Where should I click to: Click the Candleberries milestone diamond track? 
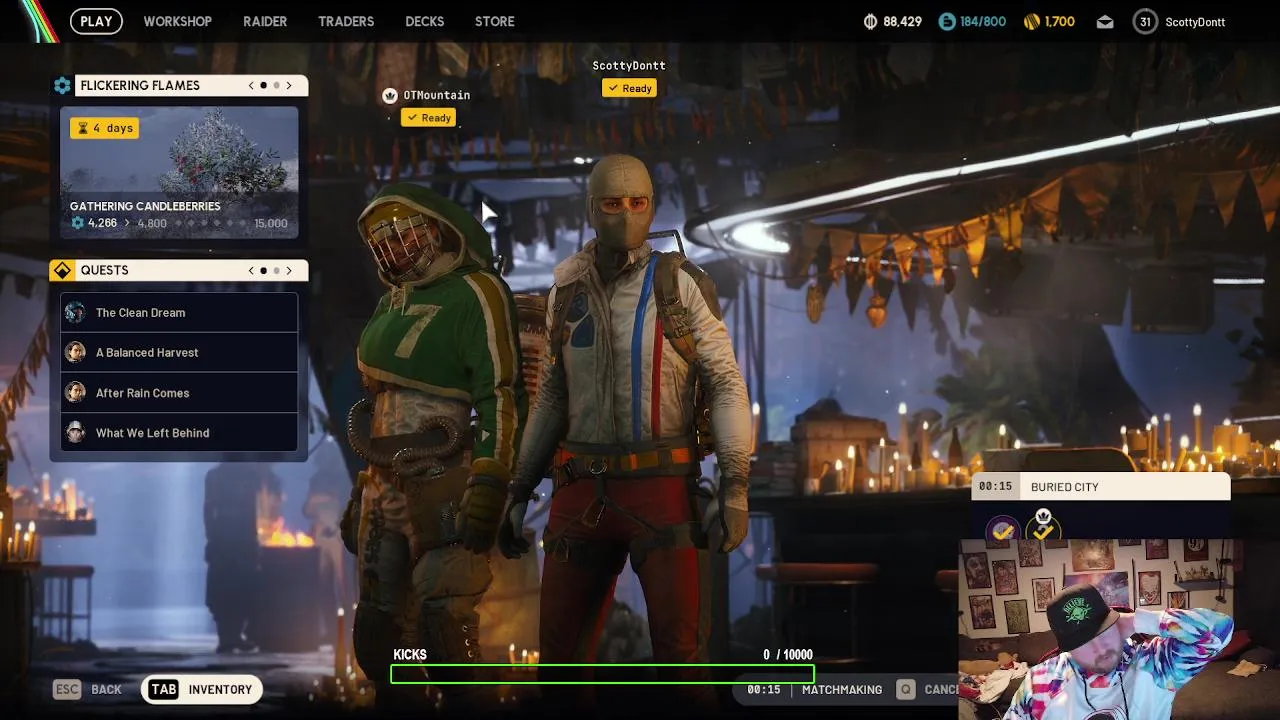point(210,223)
